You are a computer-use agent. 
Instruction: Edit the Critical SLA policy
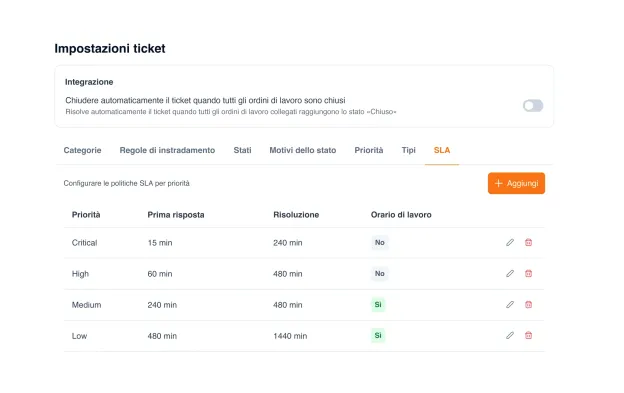tap(510, 242)
